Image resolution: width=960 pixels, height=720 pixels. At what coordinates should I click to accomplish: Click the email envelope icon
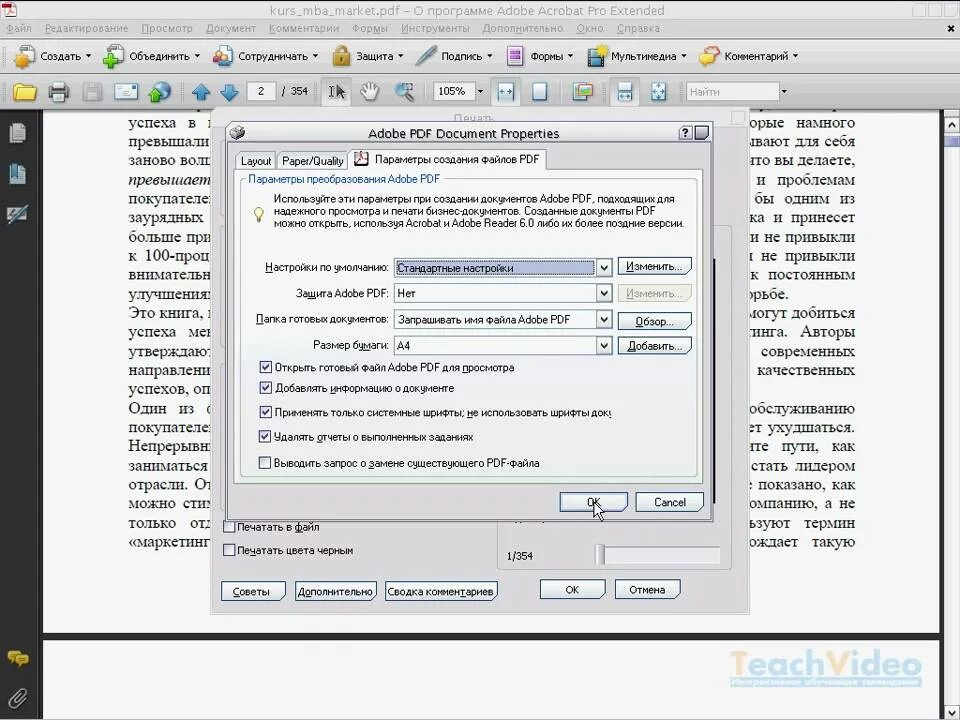click(126, 92)
